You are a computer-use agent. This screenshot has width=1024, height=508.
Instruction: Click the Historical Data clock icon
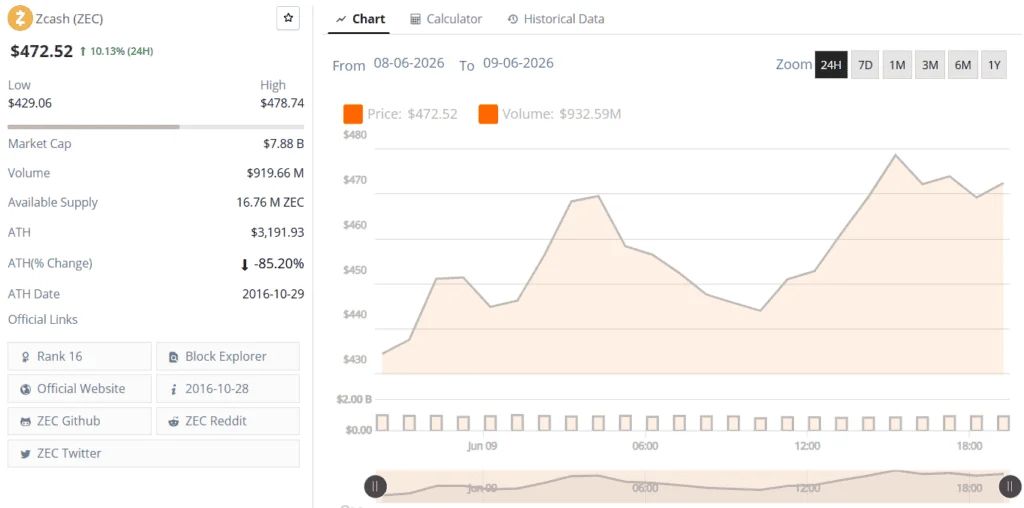[x=513, y=19]
